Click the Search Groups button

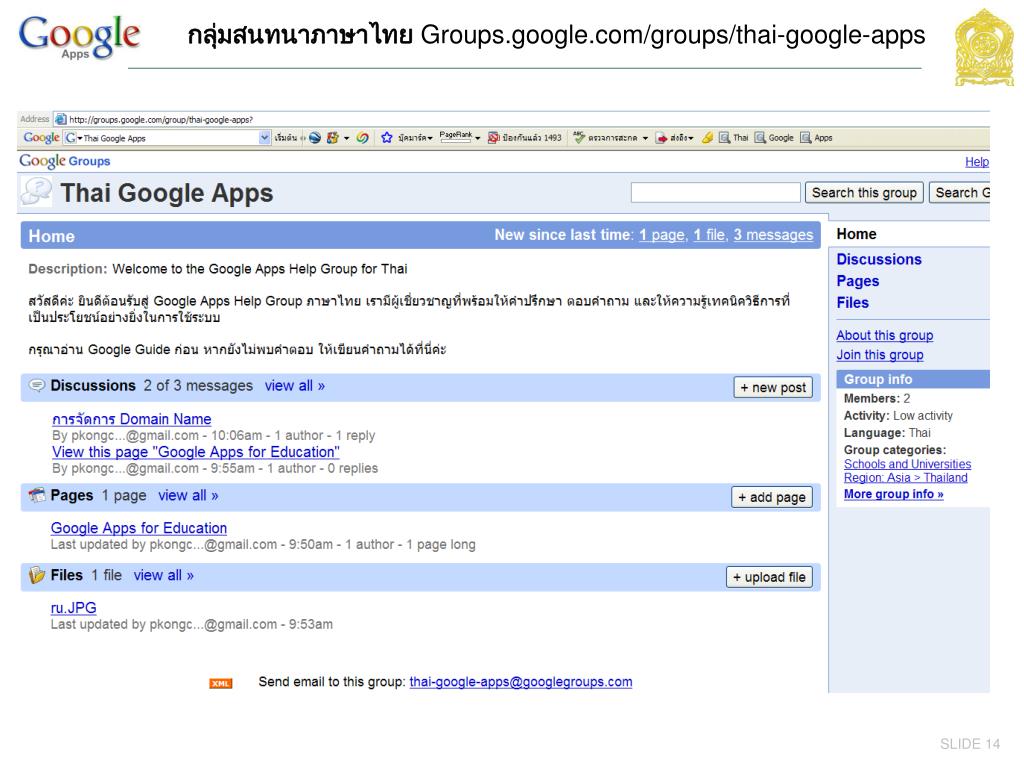click(959, 193)
